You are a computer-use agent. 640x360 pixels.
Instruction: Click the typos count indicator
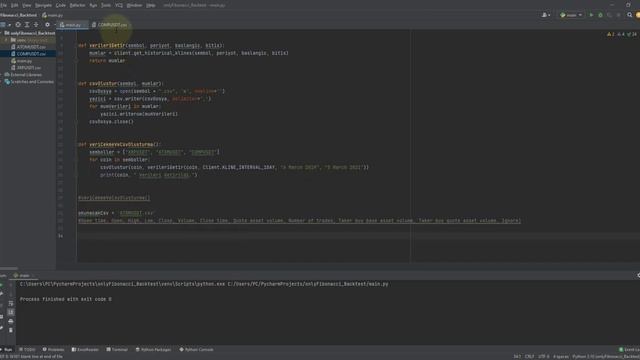[632, 34]
